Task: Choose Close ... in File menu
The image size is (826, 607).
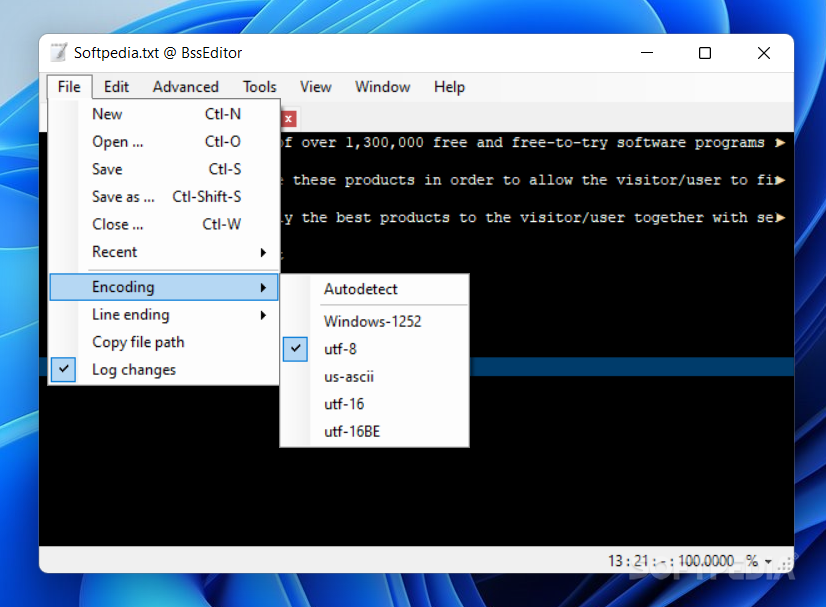Action: click(x=164, y=224)
